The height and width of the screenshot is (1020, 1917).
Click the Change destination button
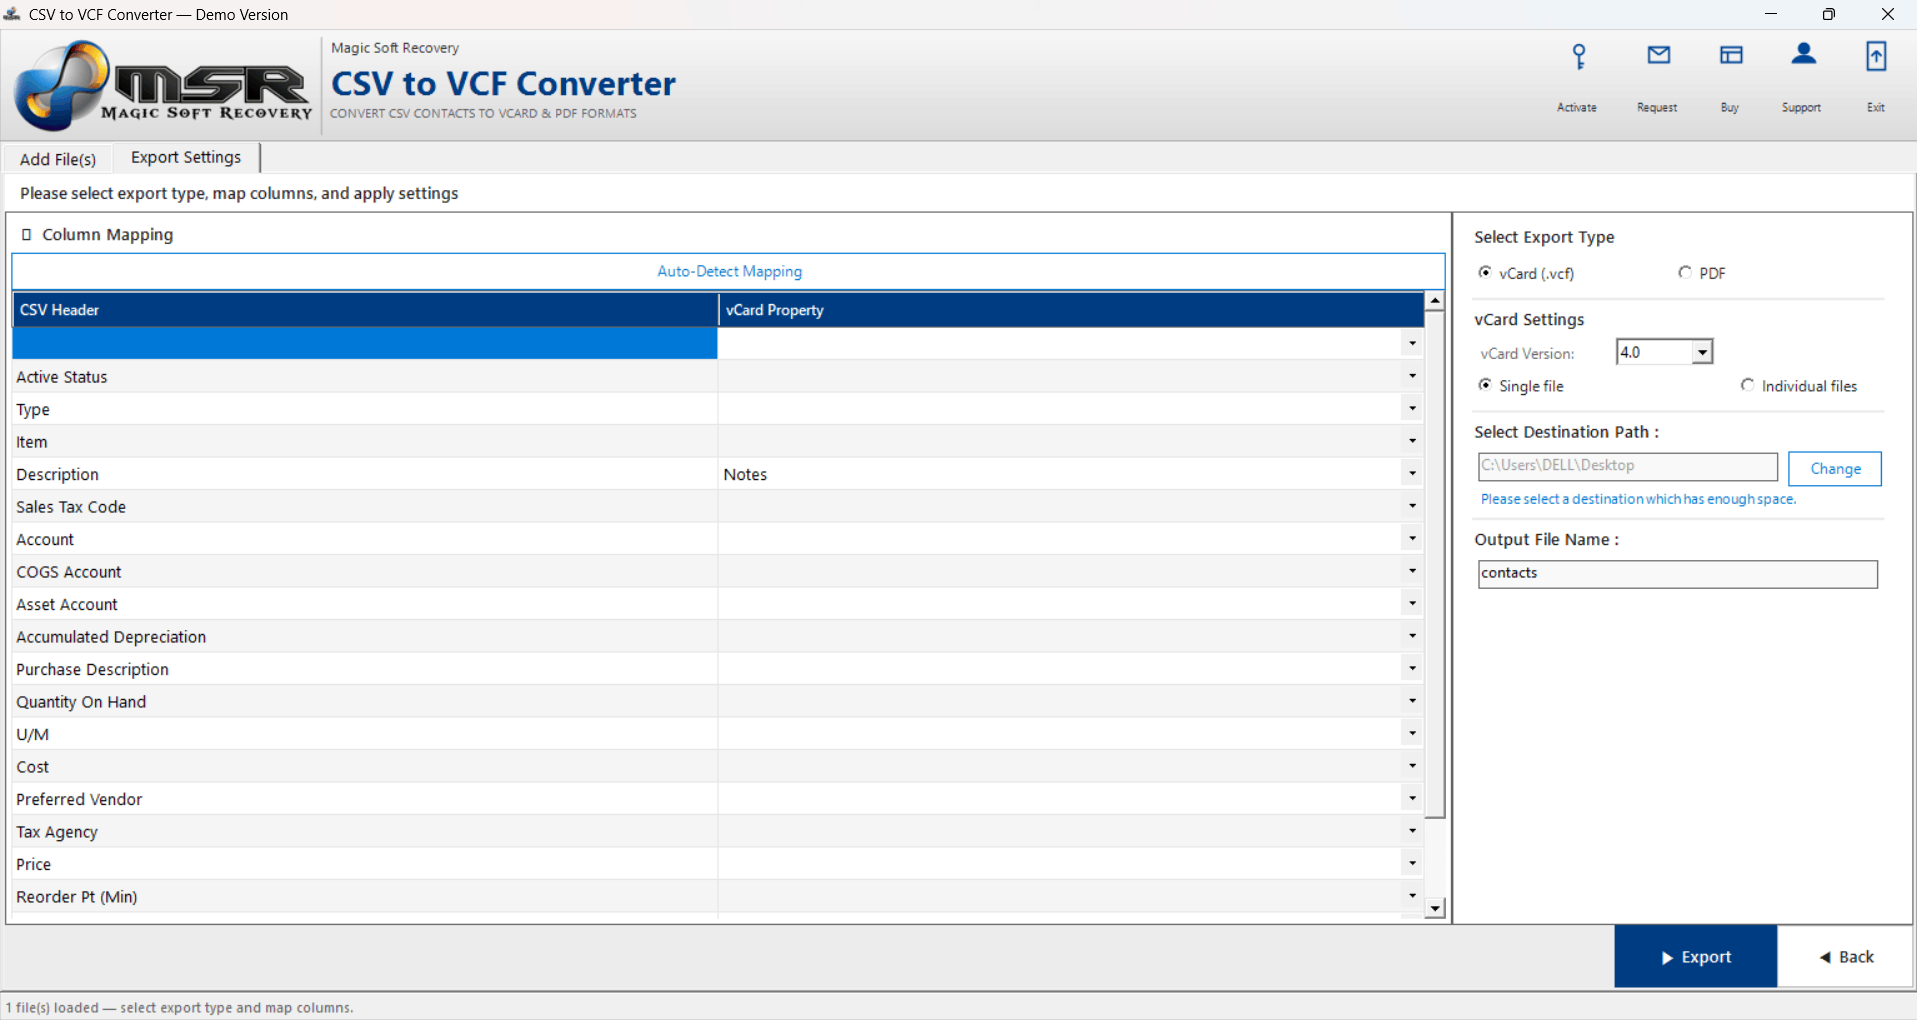[1835, 468]
